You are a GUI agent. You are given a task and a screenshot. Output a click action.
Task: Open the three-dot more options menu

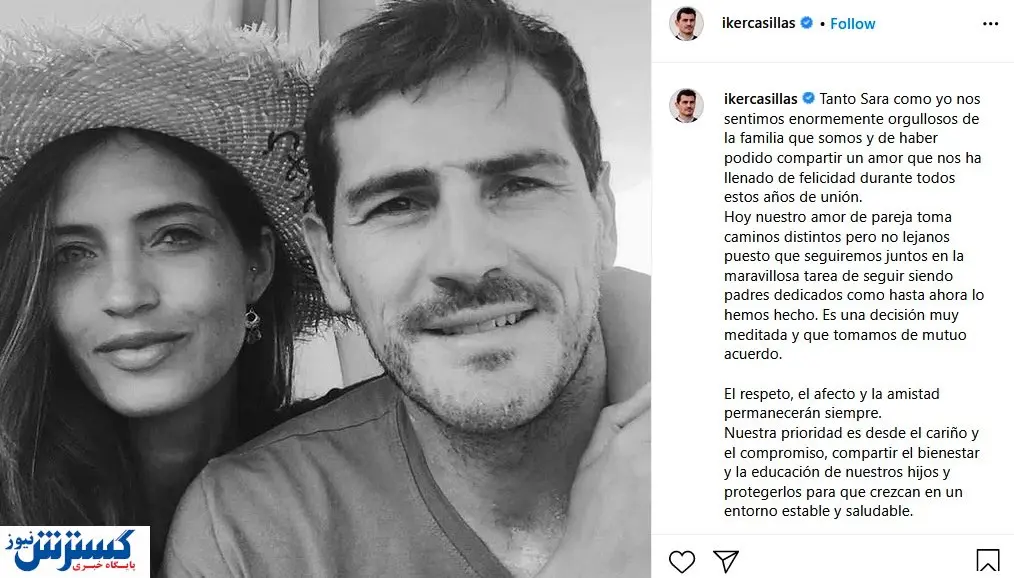click(x=990, y=24)
